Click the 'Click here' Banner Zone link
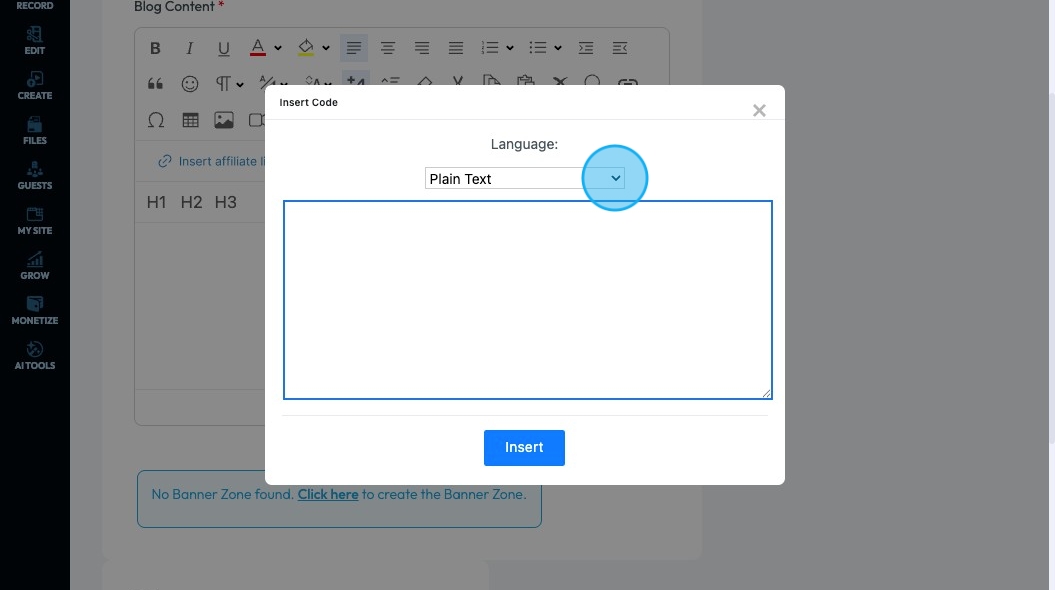 328,494
